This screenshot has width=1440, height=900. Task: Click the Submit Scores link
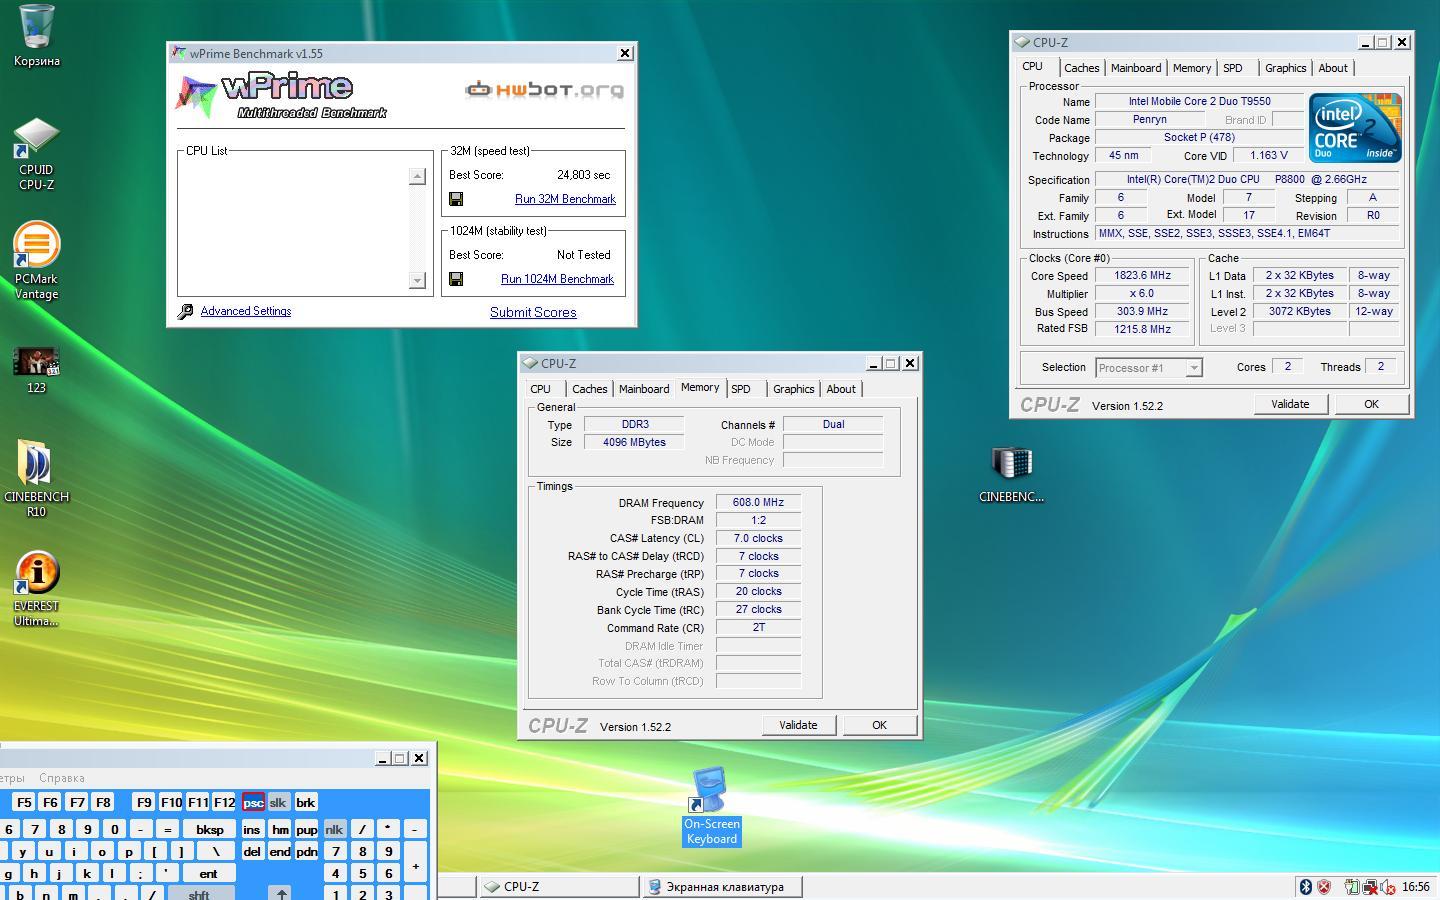pyautogui.click(x=533, y=312)
